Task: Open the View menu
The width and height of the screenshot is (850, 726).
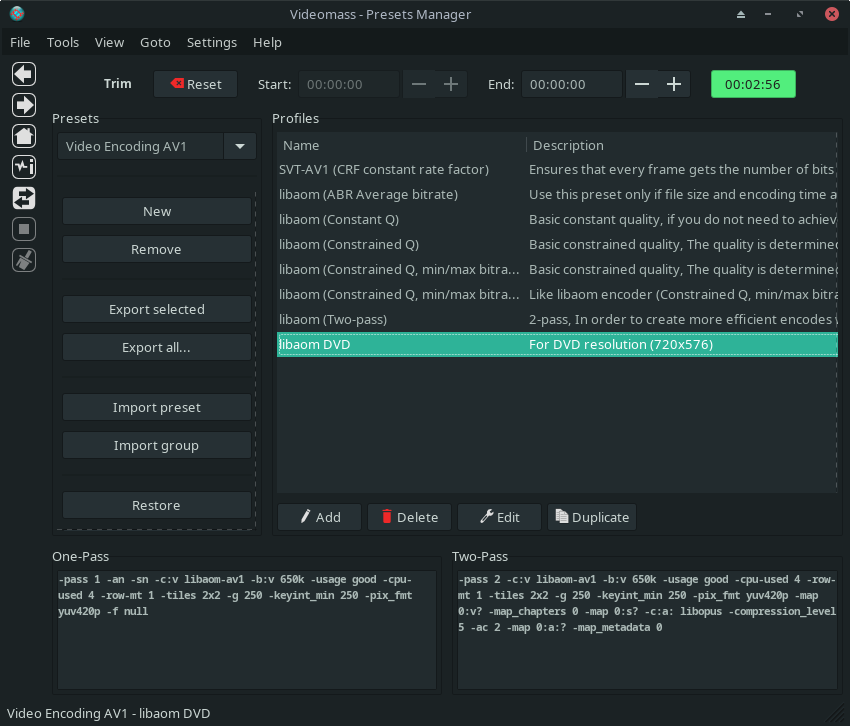Action: 110,42
